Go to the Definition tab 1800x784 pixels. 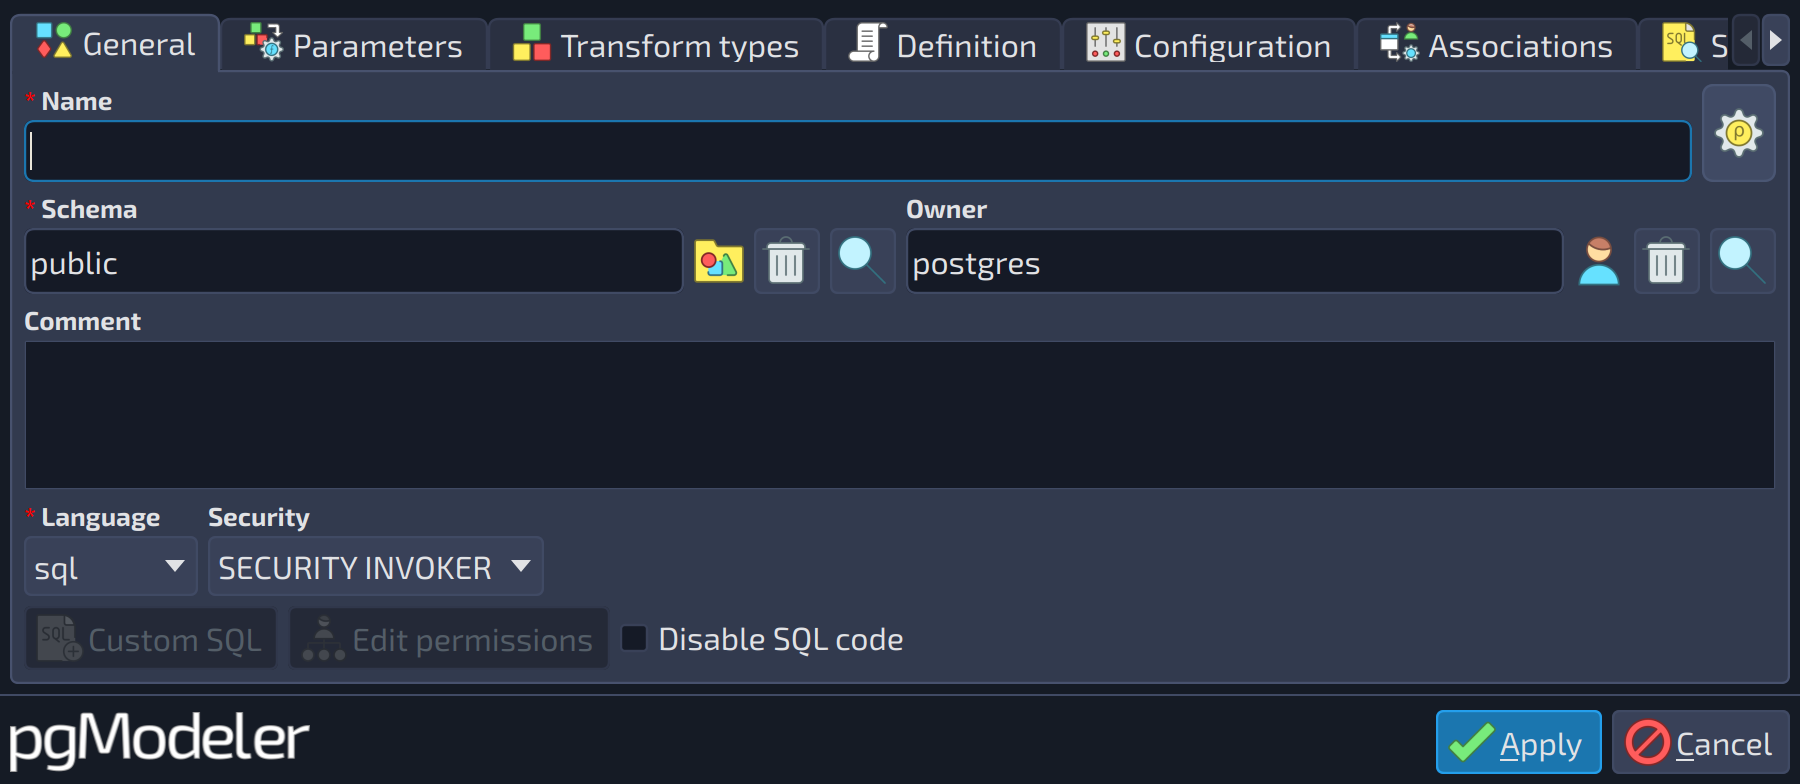[x=943, y=45]
